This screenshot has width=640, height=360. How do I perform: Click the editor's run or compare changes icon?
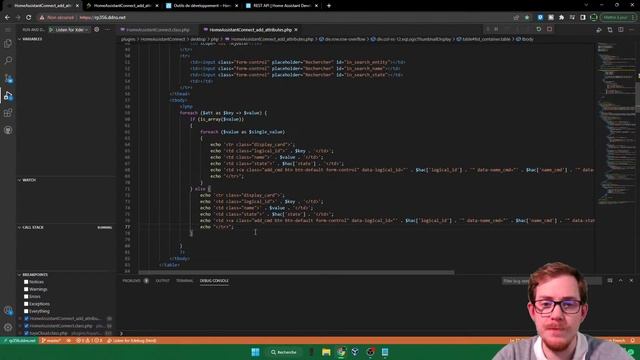point(599,30)
